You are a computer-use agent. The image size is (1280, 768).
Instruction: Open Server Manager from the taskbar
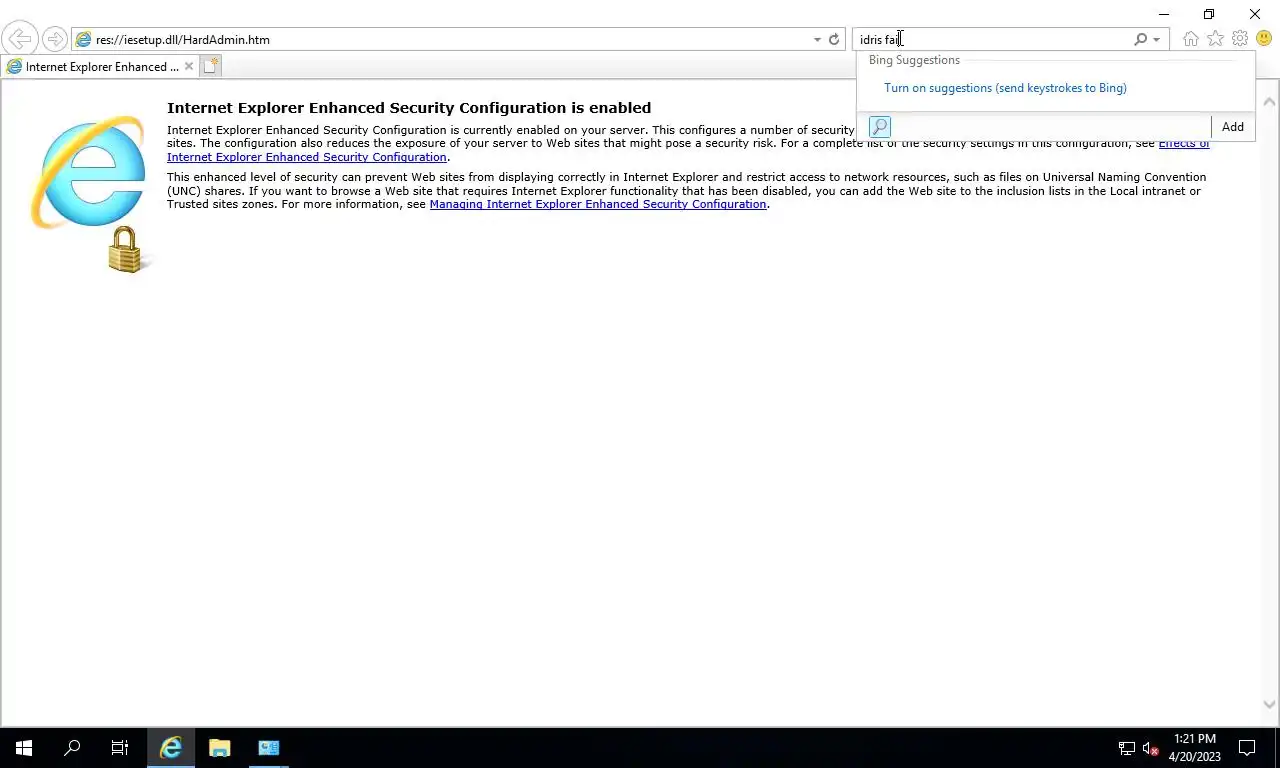pos(268,748)
